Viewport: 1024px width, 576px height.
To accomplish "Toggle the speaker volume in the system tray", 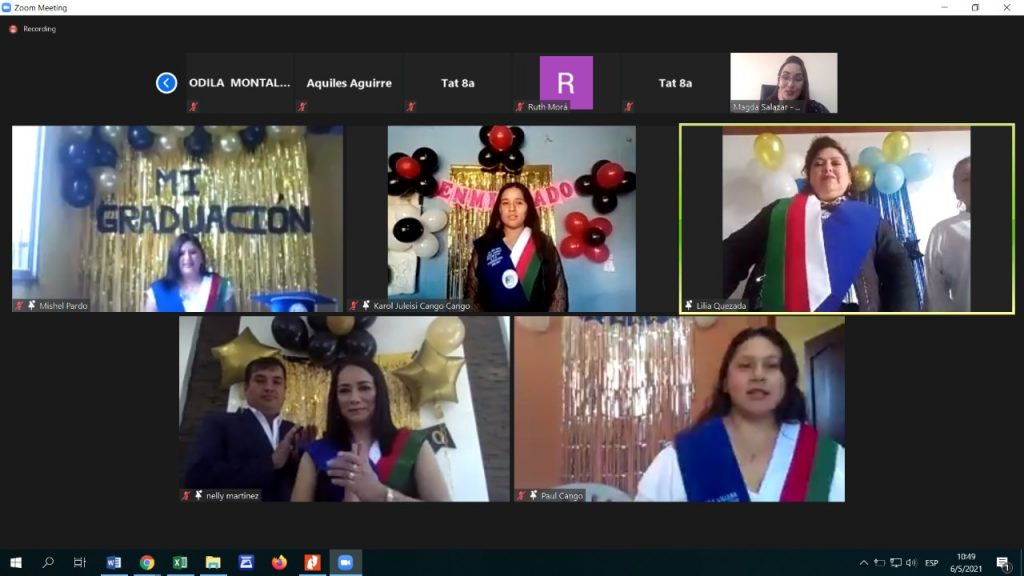I will coord(912,562).
